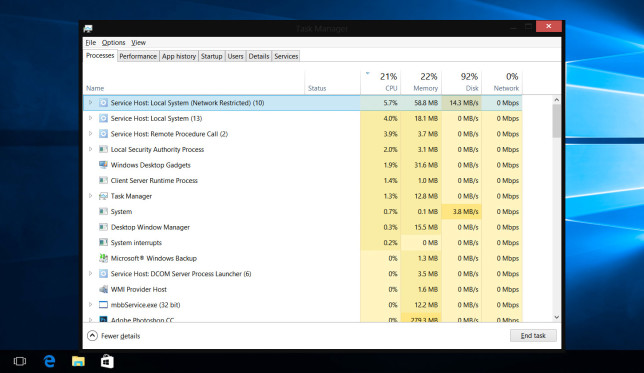The width and height of the screenshot is (644, 373).
Task: Open the View menu
Action: 138,43
